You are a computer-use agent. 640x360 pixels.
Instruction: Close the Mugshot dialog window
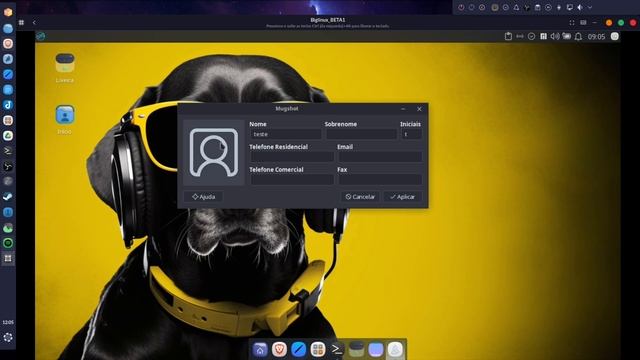(419, 109)
